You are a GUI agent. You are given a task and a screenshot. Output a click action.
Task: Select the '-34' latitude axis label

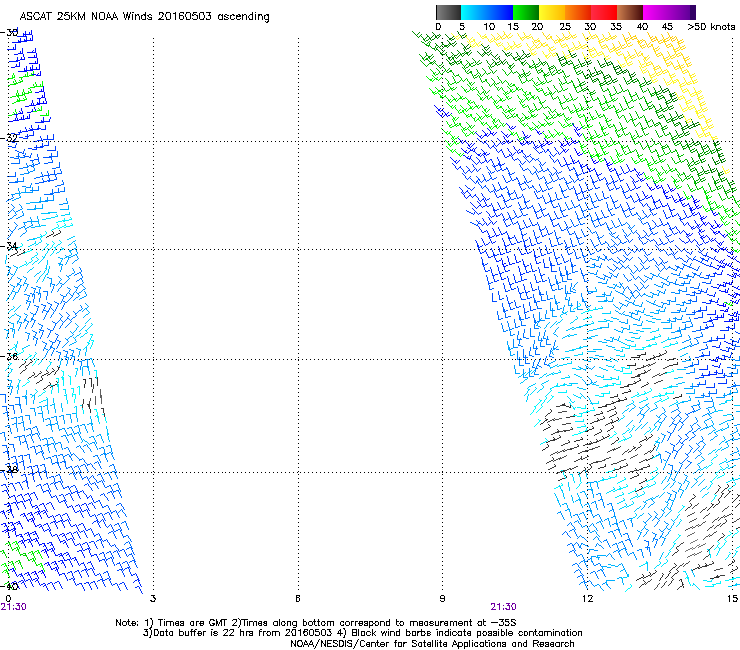tap(9, 246)
